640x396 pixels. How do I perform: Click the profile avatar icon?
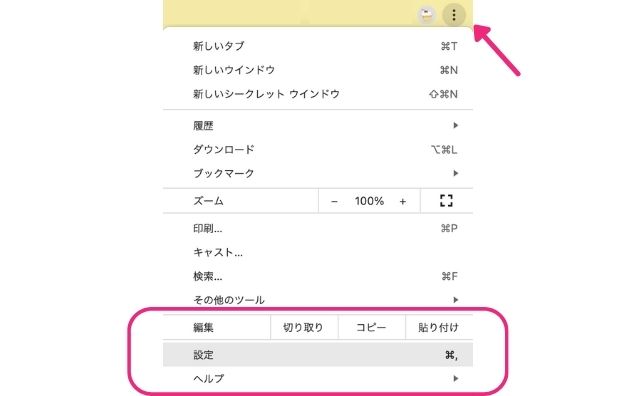427,16
